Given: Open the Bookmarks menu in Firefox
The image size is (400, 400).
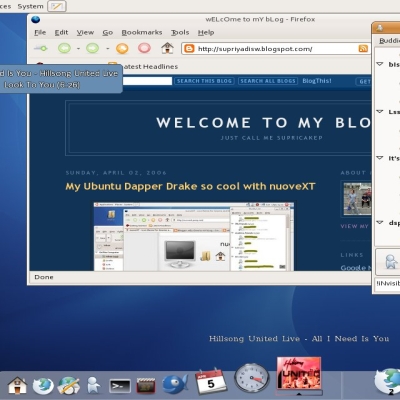Looking at the screenshot, I should [142, 32].
